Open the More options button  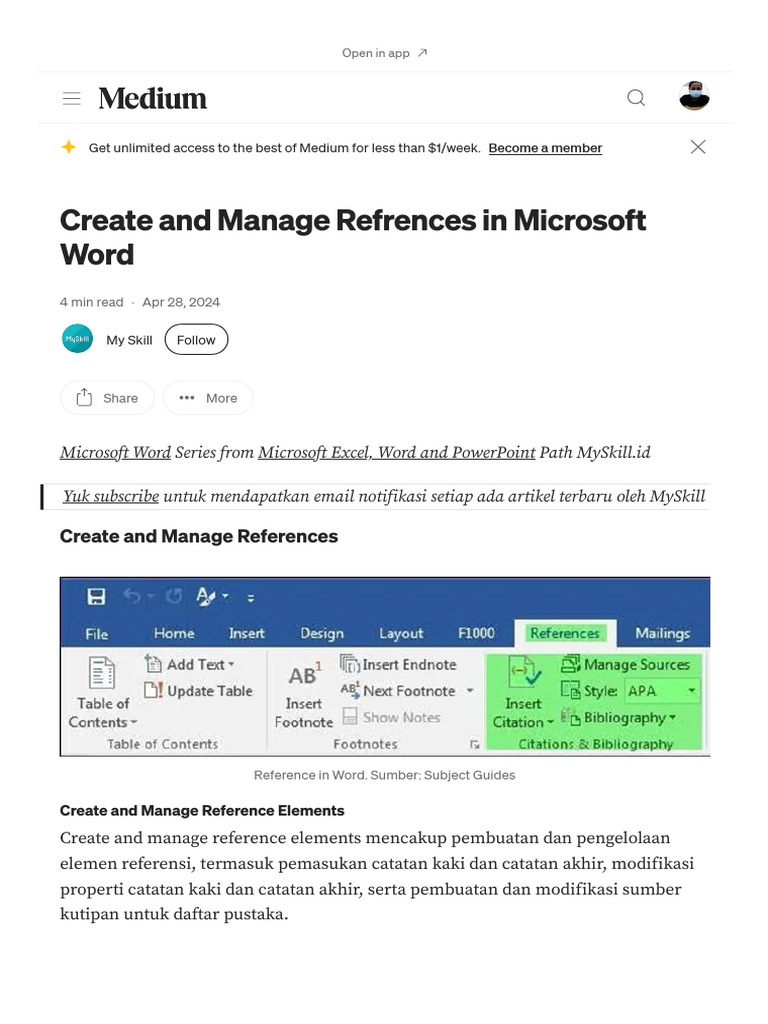208,398
